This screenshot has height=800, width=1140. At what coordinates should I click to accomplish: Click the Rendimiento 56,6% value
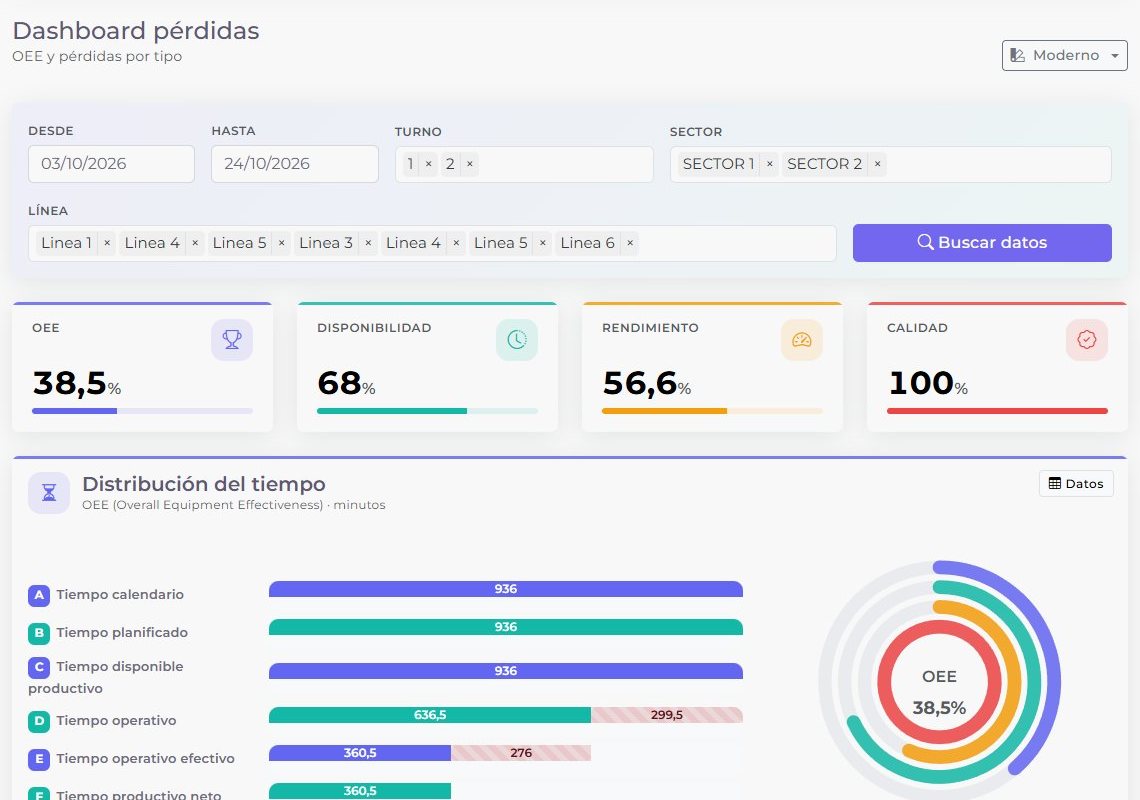tap(646, 383)
